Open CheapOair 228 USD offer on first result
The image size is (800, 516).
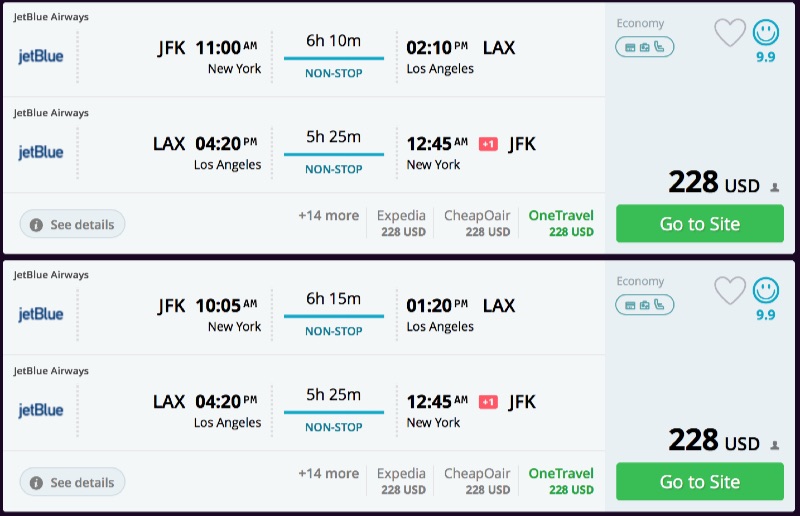click(x=477, y=223)
